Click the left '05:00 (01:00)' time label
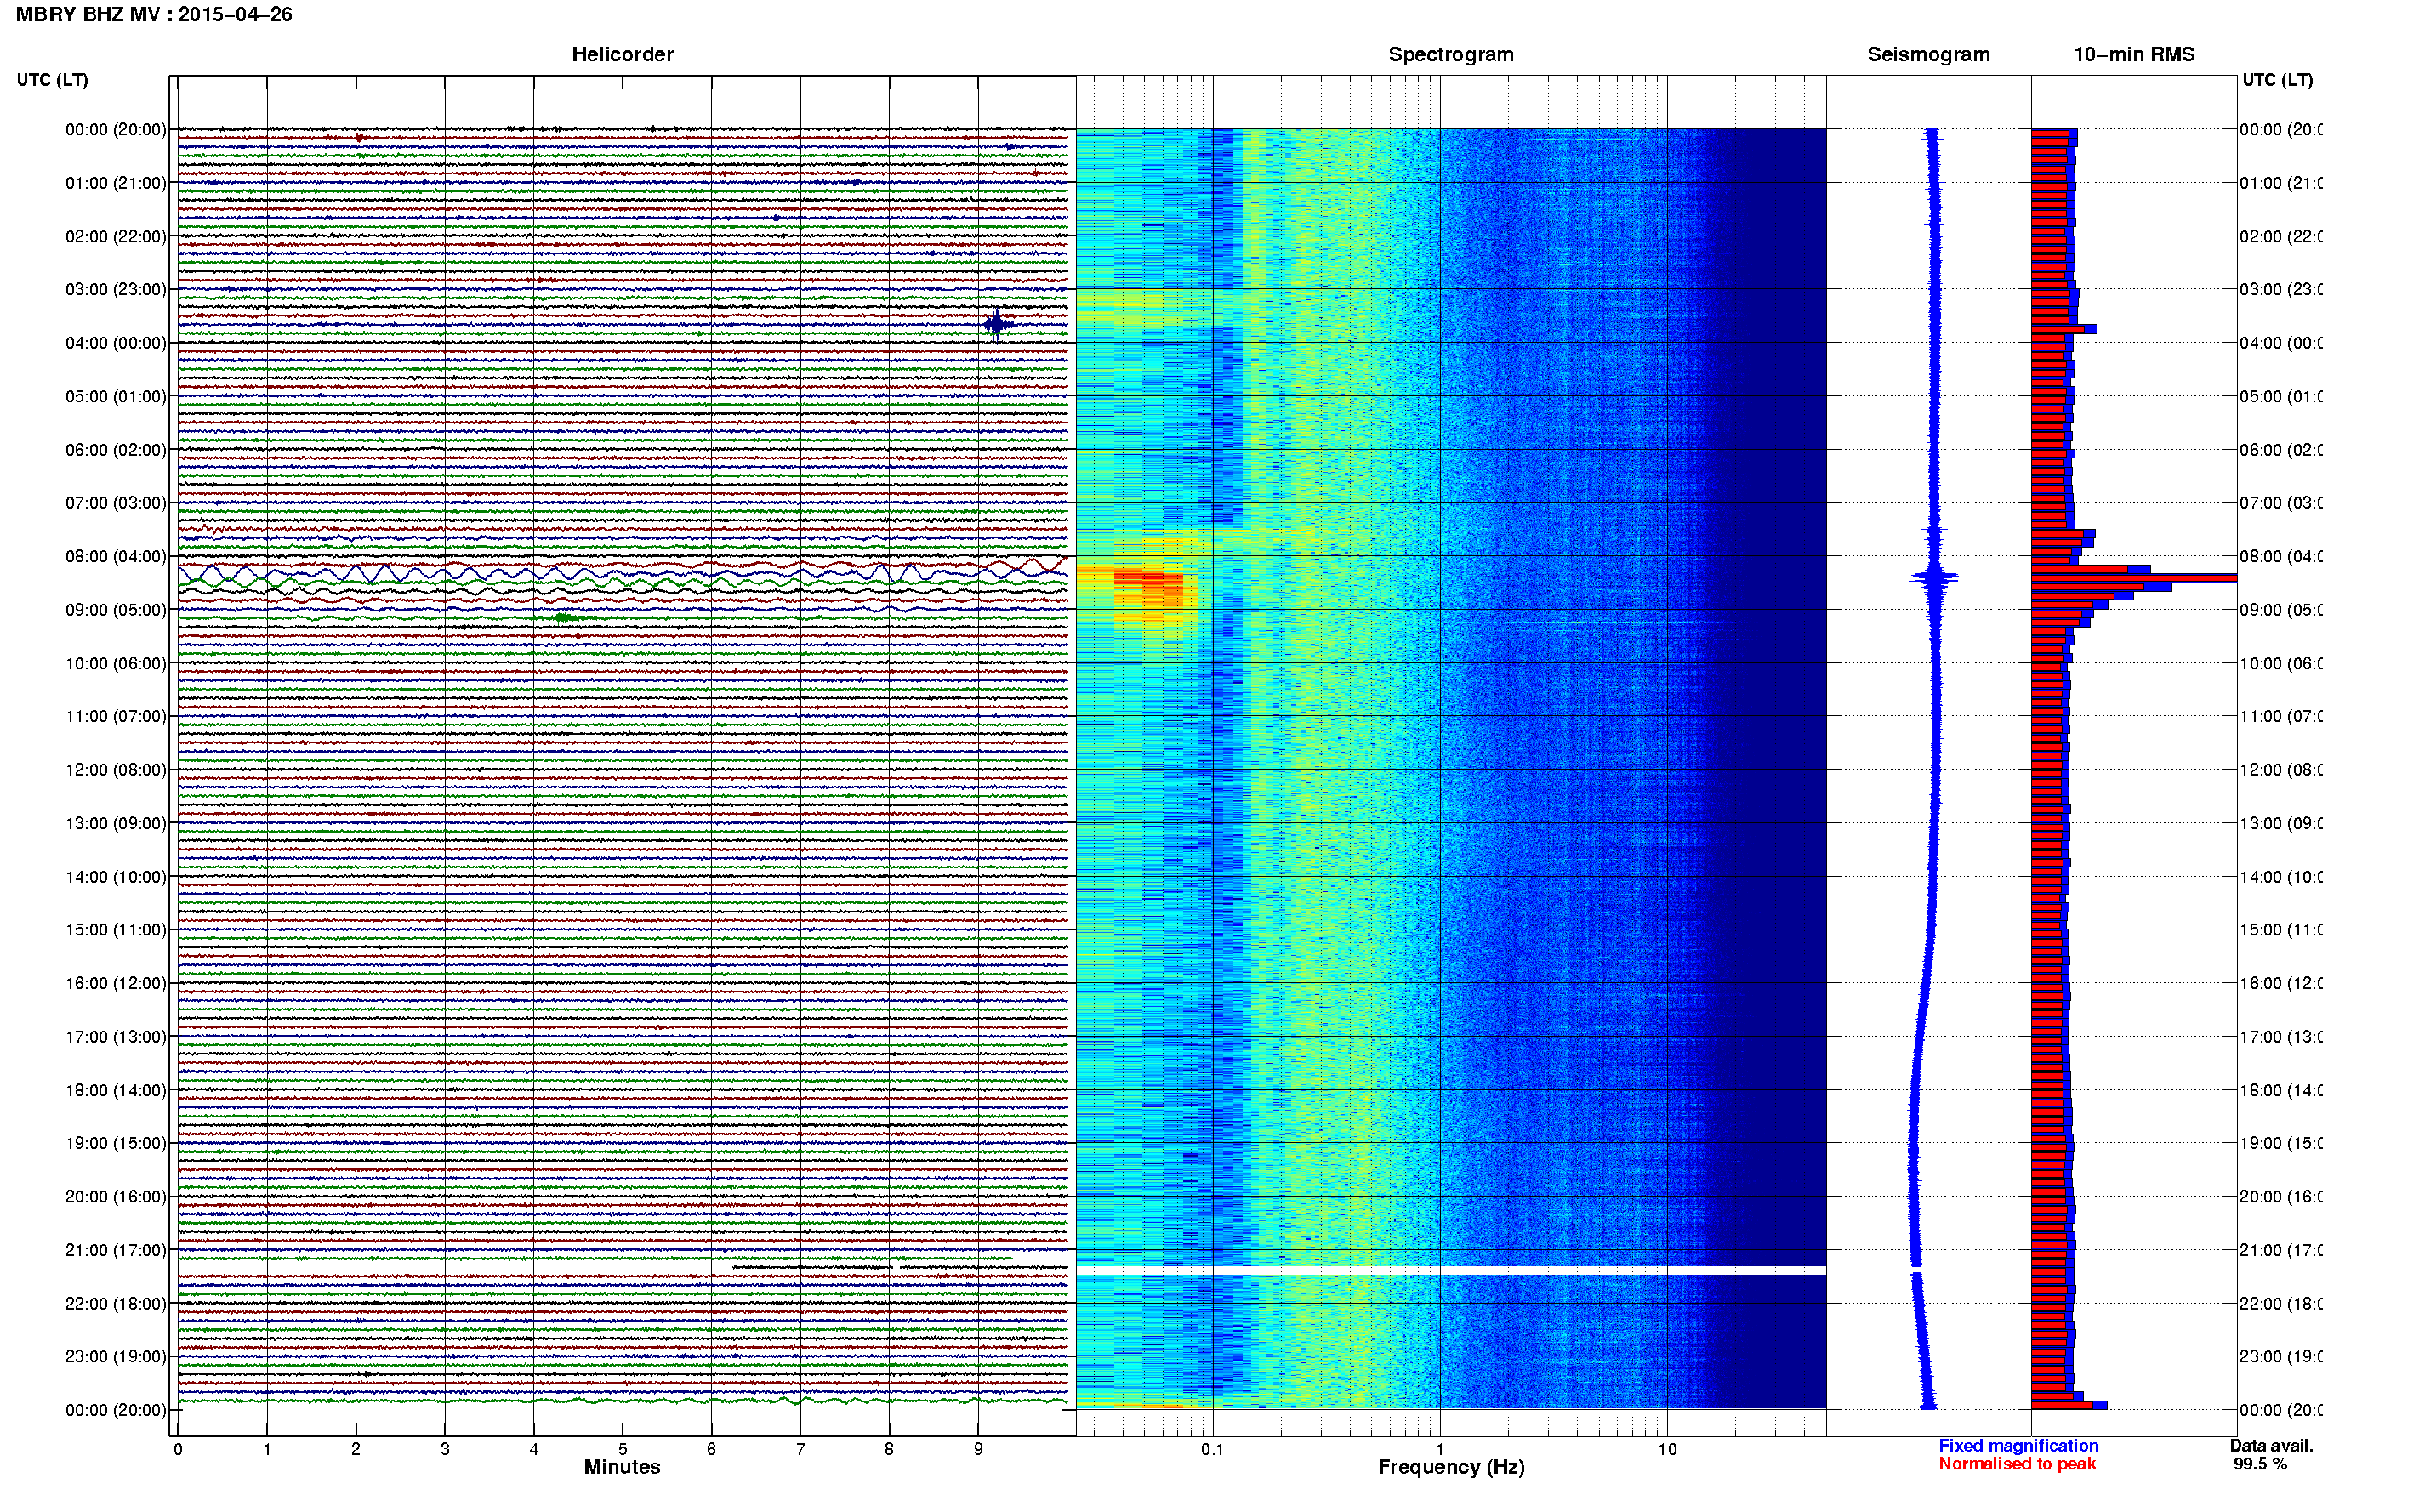Image resolution: width=2419 pixels, height=1512 pixels. tap(116, 396)
